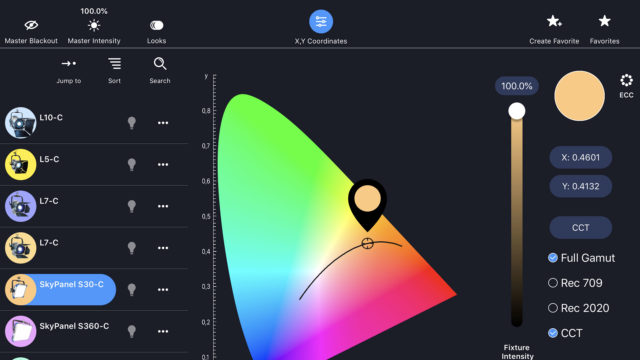Toggle the CCT curve checkbox
The image size is (640, 360).
pyautogui.click(x=553, y=333)
